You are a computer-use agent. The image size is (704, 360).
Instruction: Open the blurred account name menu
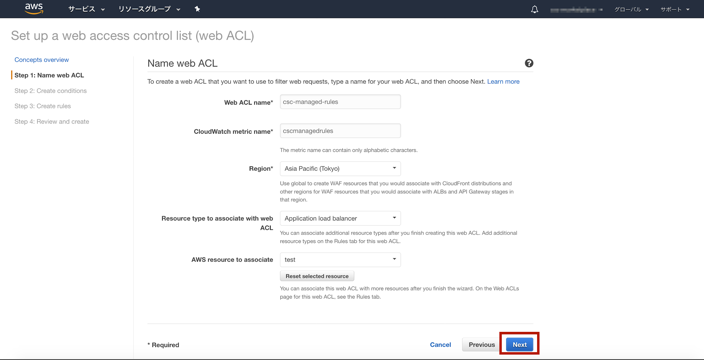(576, 9)
